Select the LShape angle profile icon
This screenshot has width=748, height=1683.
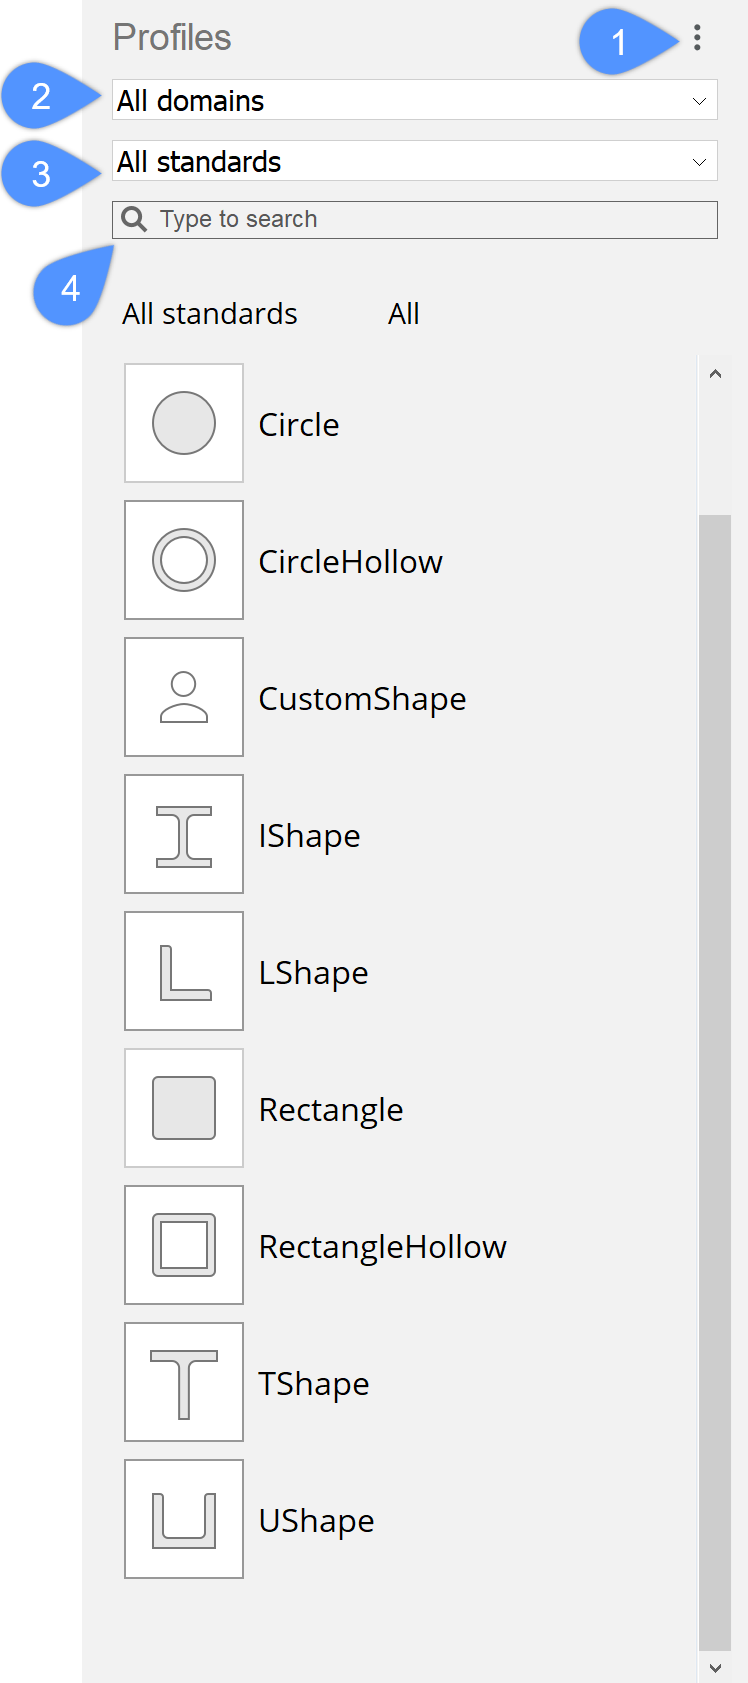[x=184, y=971]
